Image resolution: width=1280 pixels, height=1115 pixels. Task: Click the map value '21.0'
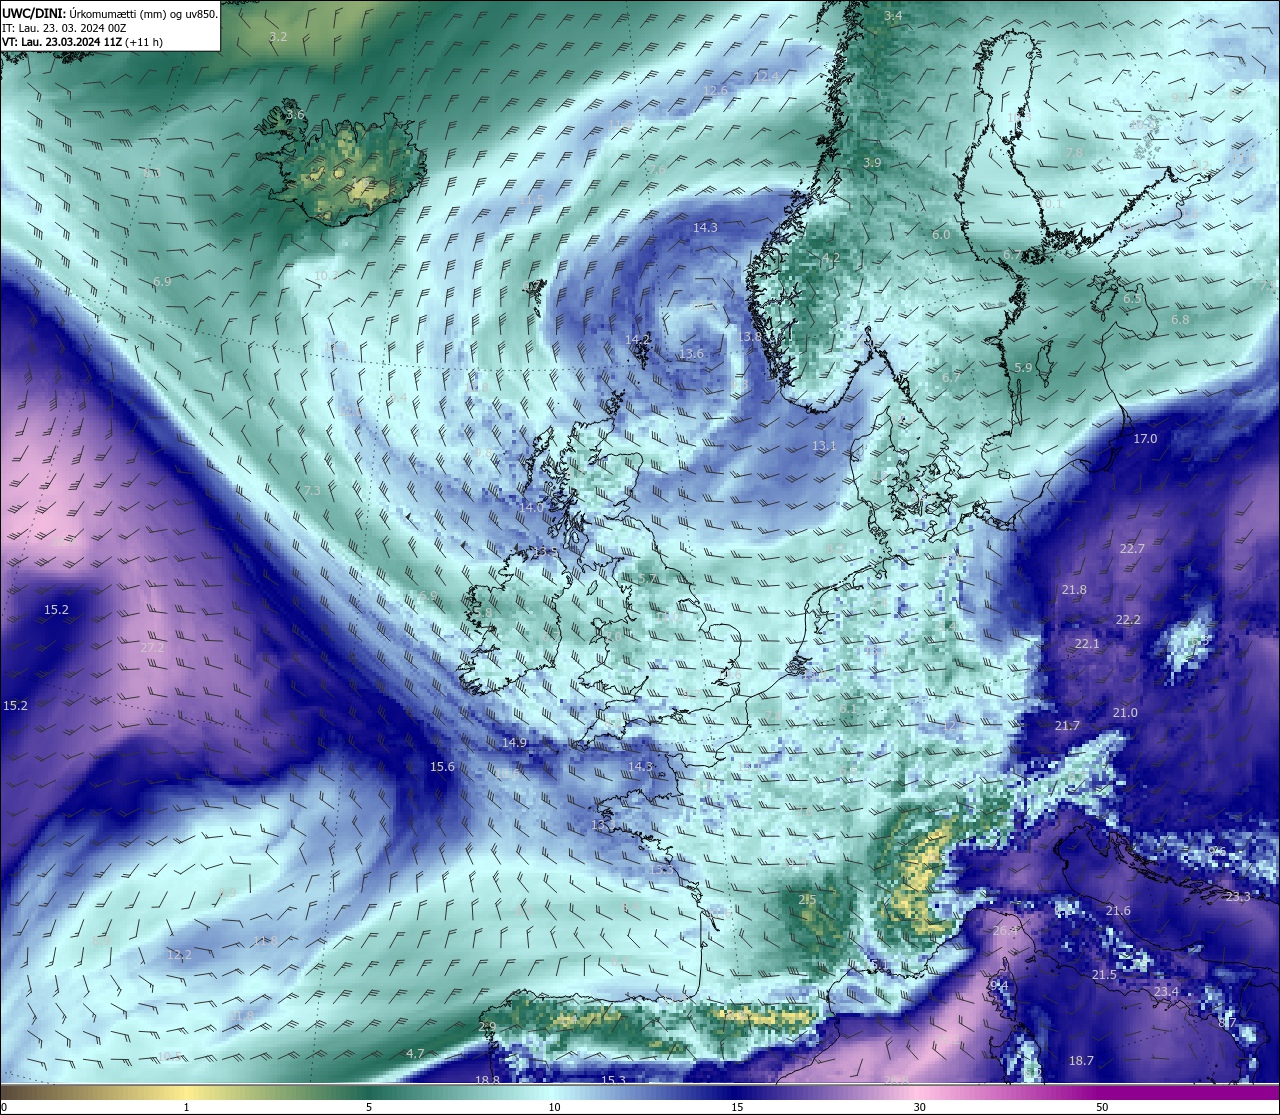click(x=1125, y=713)
